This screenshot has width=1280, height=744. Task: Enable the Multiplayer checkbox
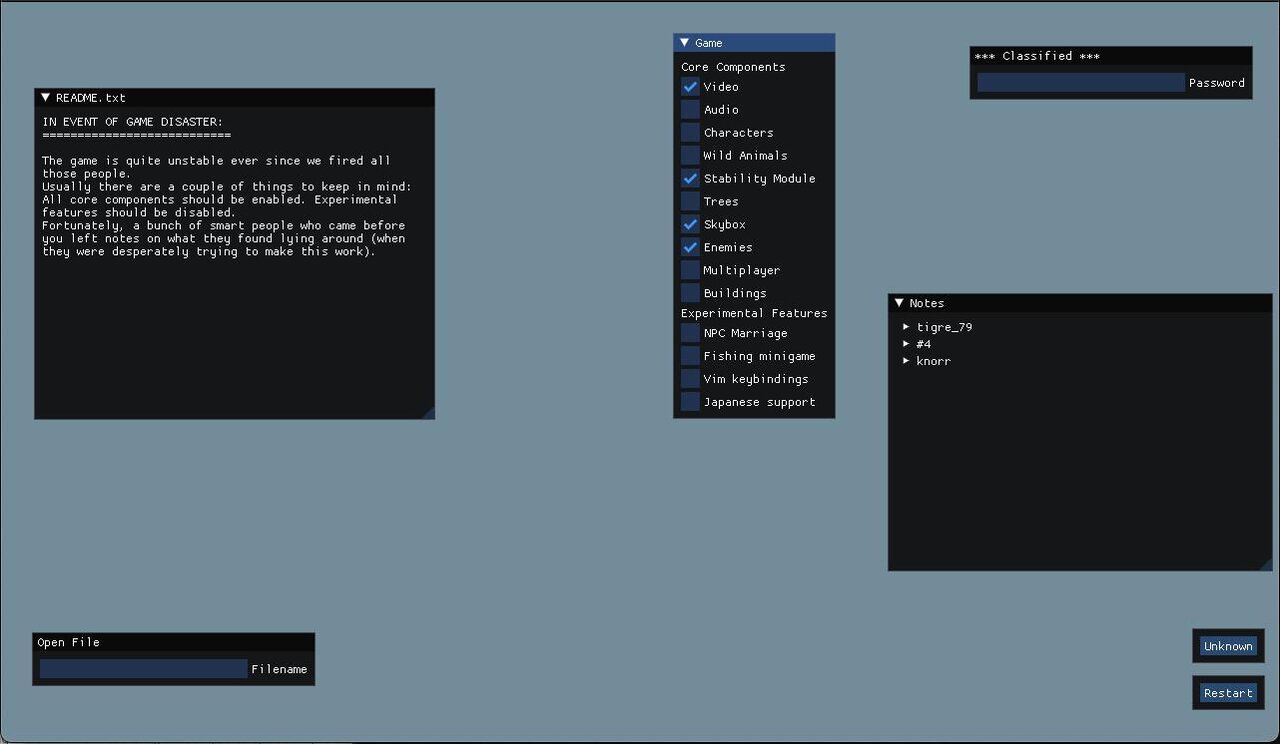(690, 271)
